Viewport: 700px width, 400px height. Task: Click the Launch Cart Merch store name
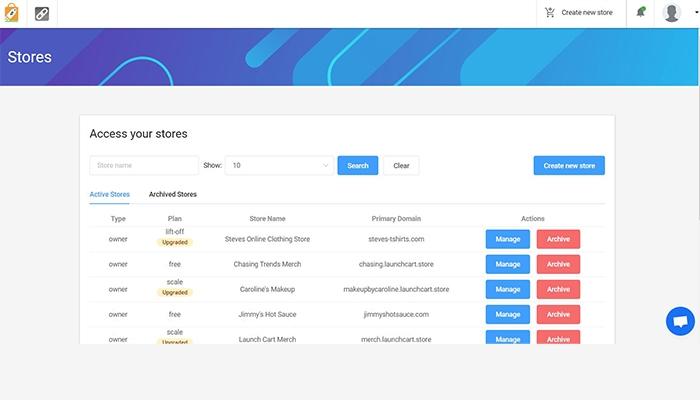pyautogui.click(x=267, y=339)
